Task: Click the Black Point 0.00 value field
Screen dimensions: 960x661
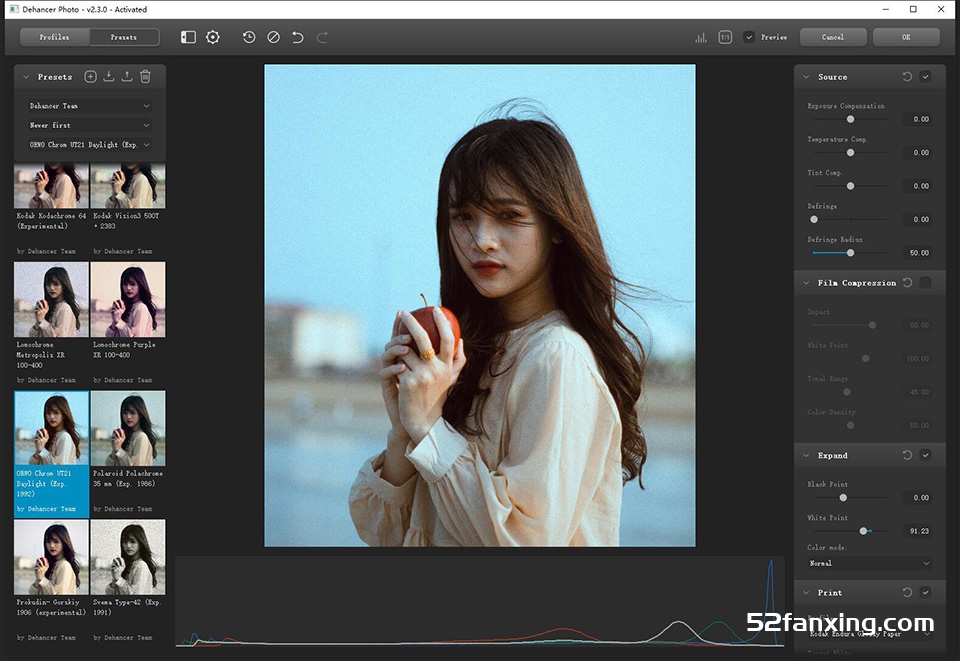Action: [x=917, y=498]
